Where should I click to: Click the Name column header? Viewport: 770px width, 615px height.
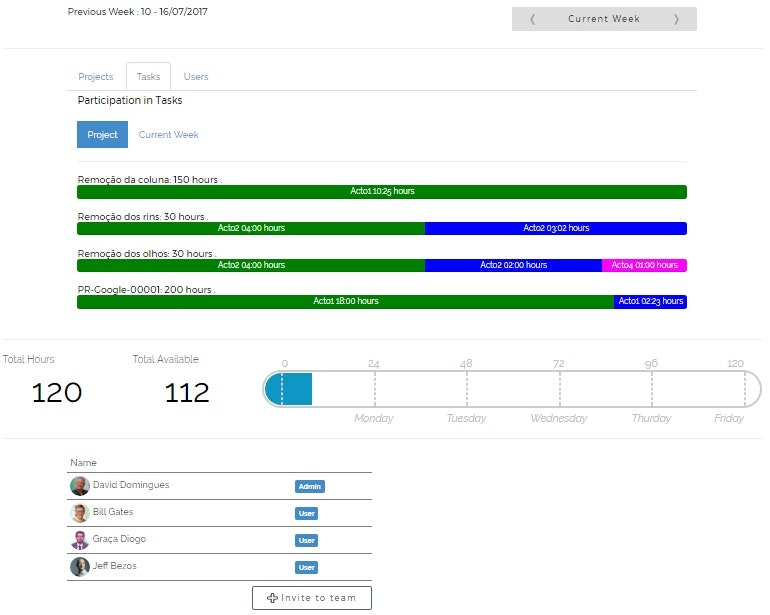point(83,463)
